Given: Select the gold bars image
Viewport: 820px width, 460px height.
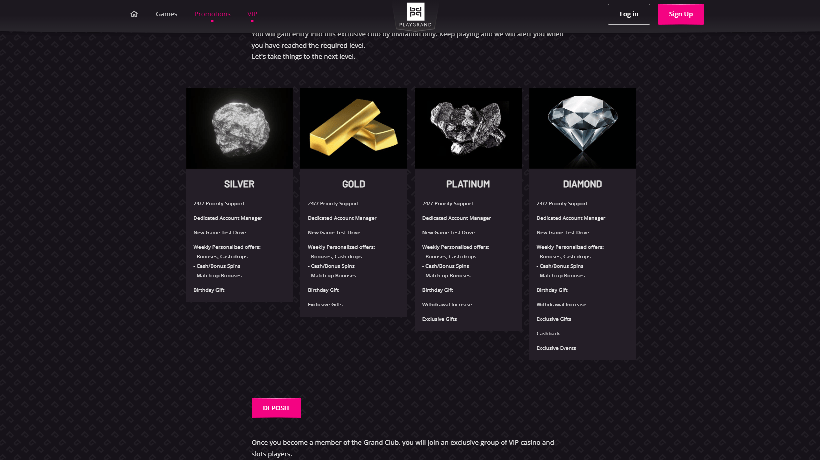Looking at the screenshot, I should (x=354, y=129).
